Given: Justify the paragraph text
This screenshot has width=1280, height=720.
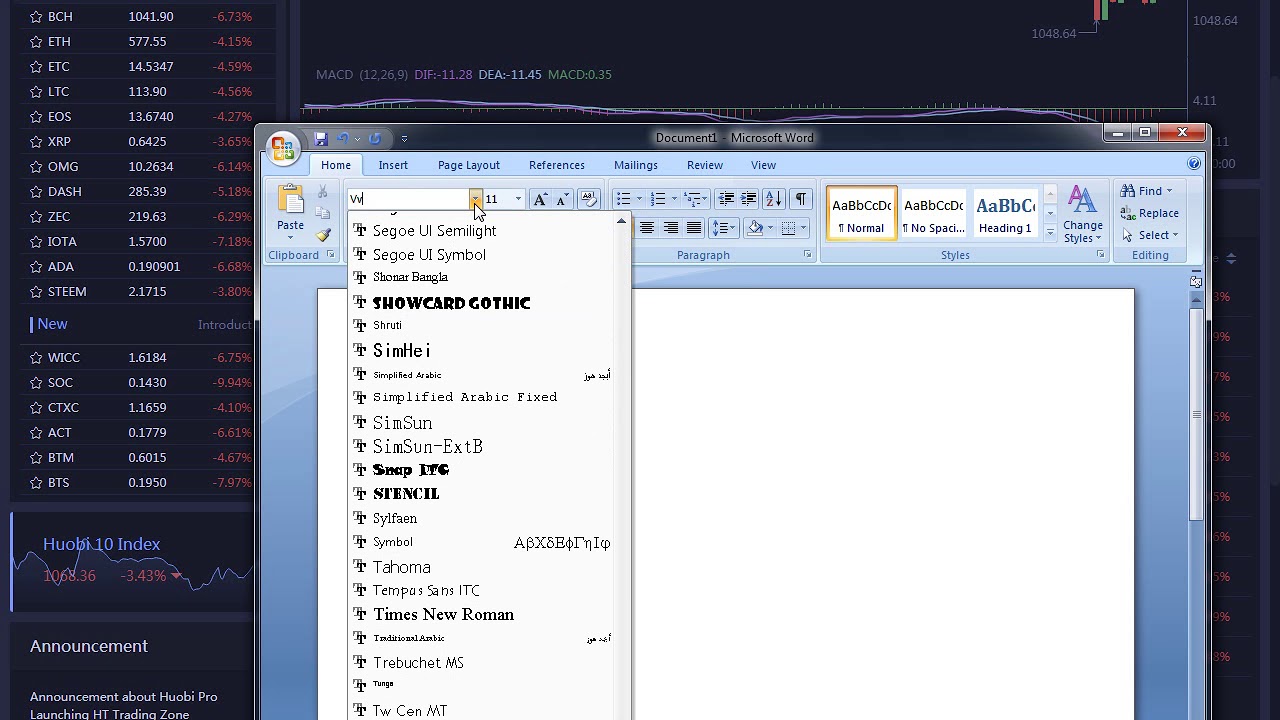Looking at the screenshot, I should tap(694, 228).
